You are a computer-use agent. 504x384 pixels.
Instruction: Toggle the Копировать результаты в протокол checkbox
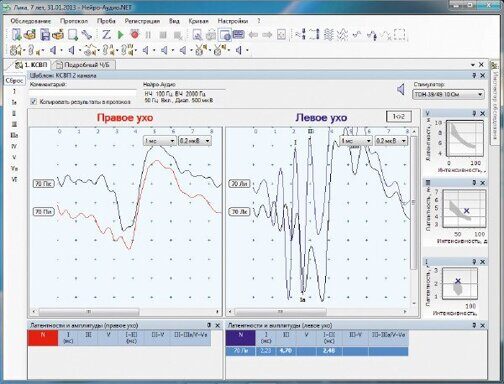(33, 102)
